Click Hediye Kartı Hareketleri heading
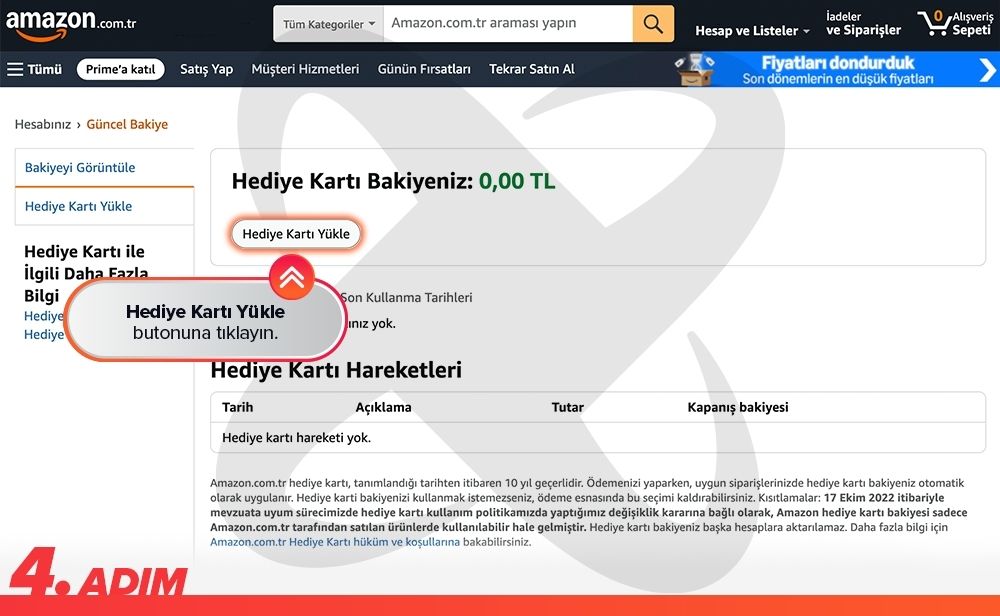 (336, 370)
